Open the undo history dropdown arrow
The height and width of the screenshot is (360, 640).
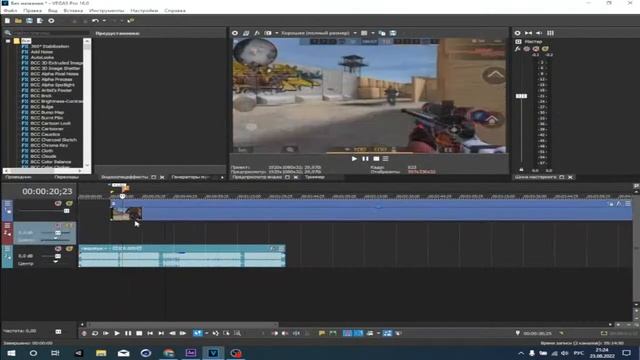[x=104, y=20]
